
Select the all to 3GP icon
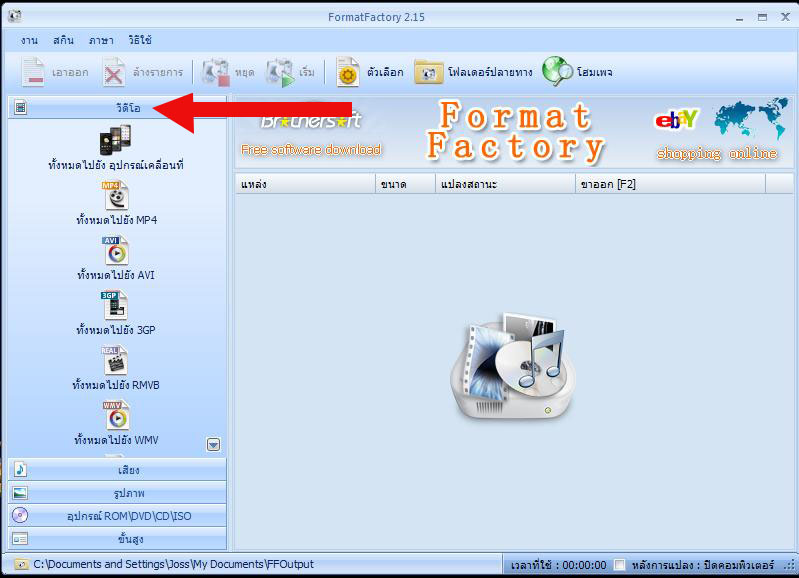[114, 306]
